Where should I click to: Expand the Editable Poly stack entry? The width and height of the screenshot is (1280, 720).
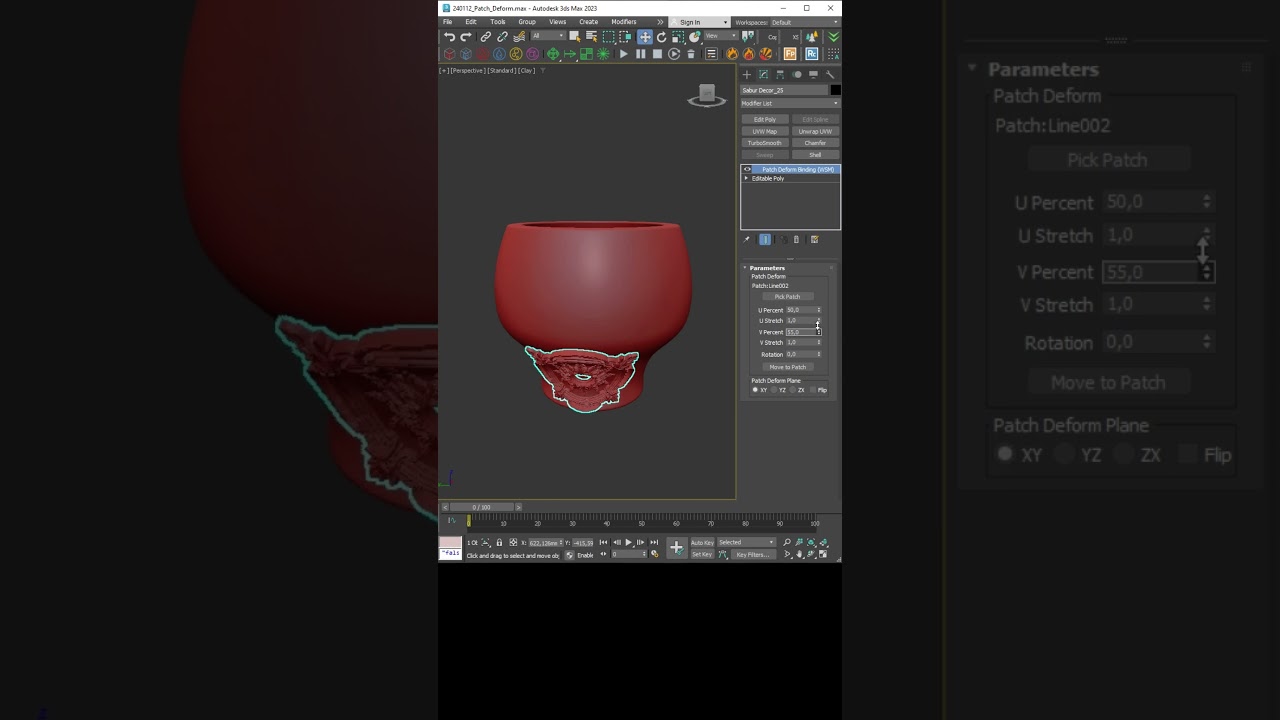click(746, 178)
